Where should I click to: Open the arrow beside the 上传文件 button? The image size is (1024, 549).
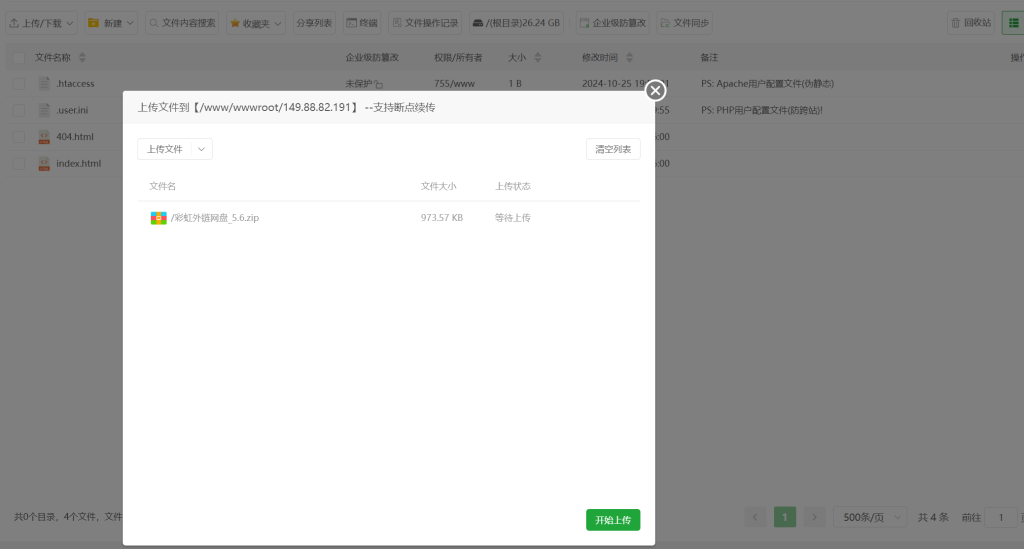[202, 149]
